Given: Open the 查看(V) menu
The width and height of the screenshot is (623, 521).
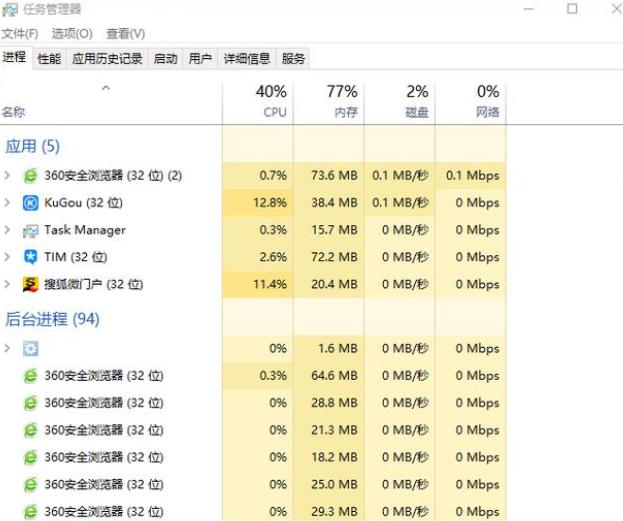Looking at the screenshot, I should point(125,34).
